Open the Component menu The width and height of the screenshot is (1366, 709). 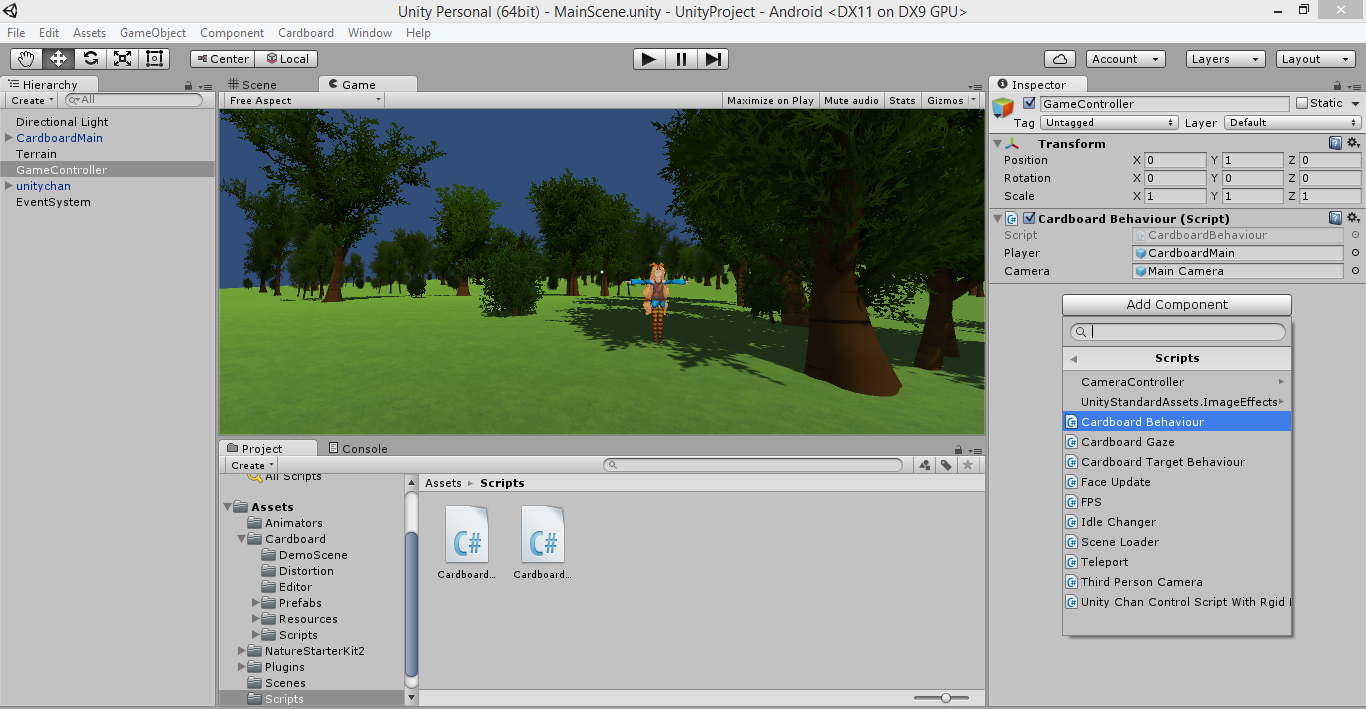tap(232, 33)
